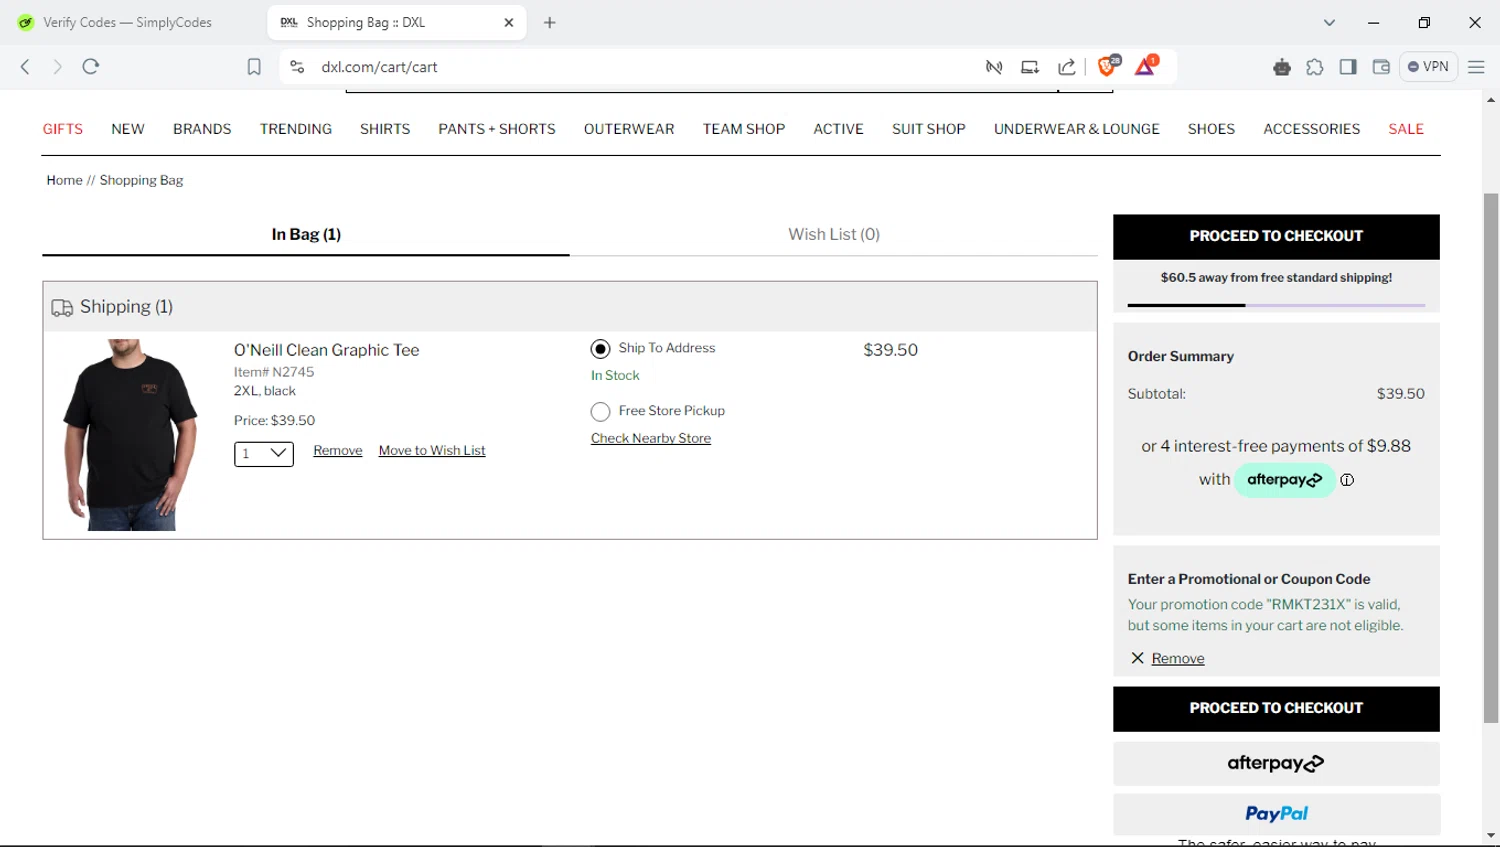Go forward to next page
1500x847 pixels.
point(57,67)
